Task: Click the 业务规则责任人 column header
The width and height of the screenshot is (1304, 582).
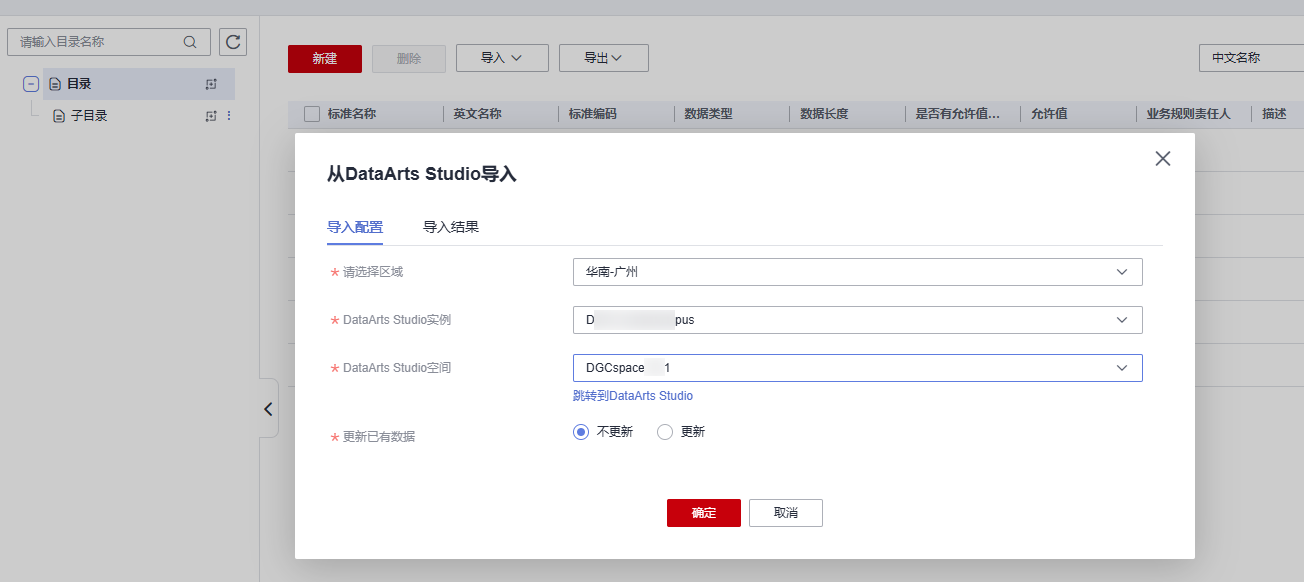Action: pyautogui.click(x=1189, y=114)
